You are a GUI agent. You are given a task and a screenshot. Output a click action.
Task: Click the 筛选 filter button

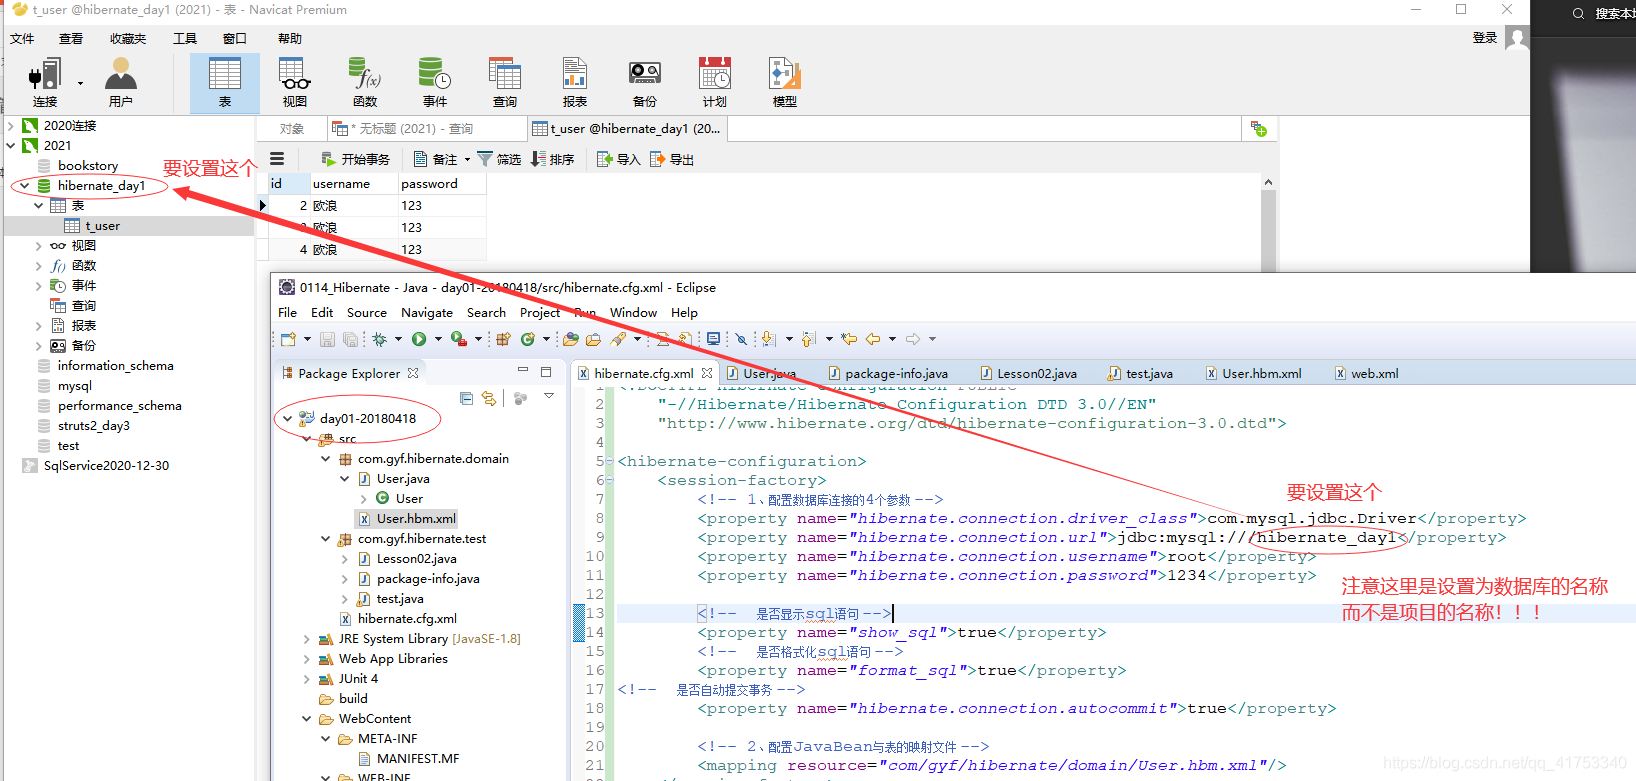[499, 159]
